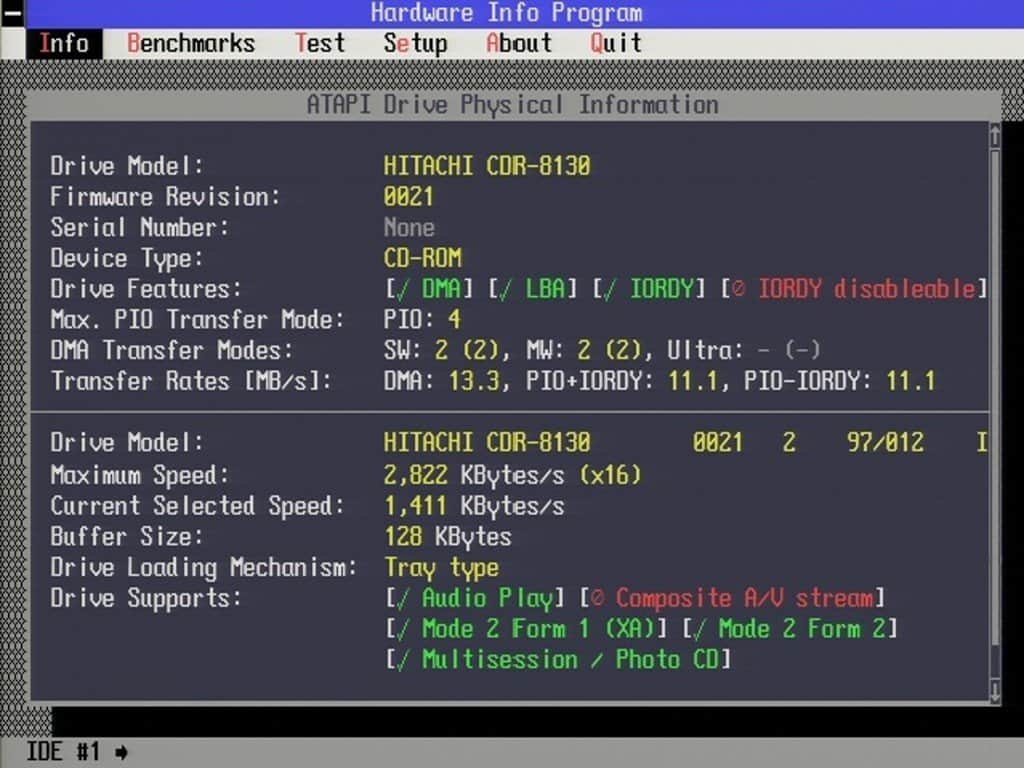This screenshot has height=768, width=1024.
Task: Click the 97/012 date value
Action: coord(886,443)
